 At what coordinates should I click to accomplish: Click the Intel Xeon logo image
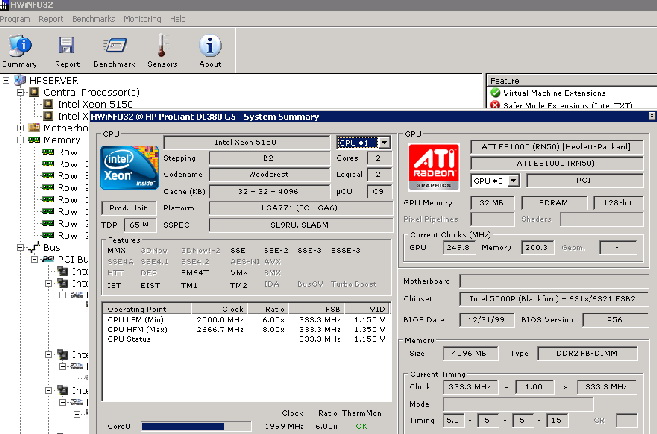131,166
